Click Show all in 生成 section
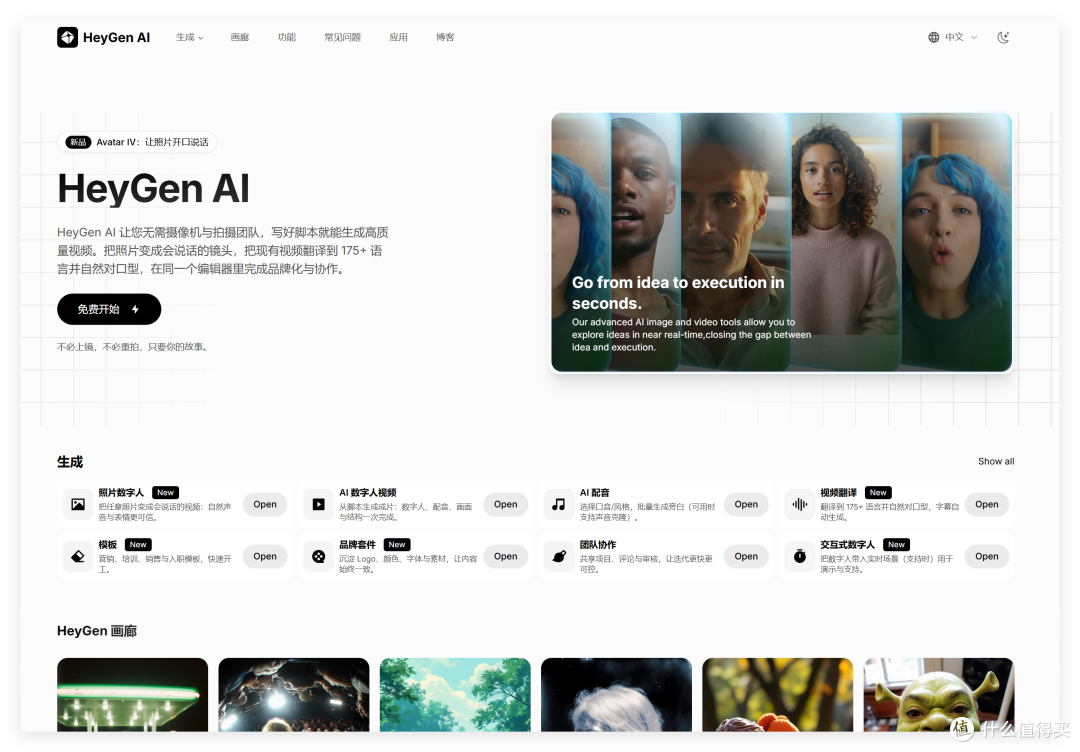This screenshot has height=752, width=1080. tap(996, 461)
